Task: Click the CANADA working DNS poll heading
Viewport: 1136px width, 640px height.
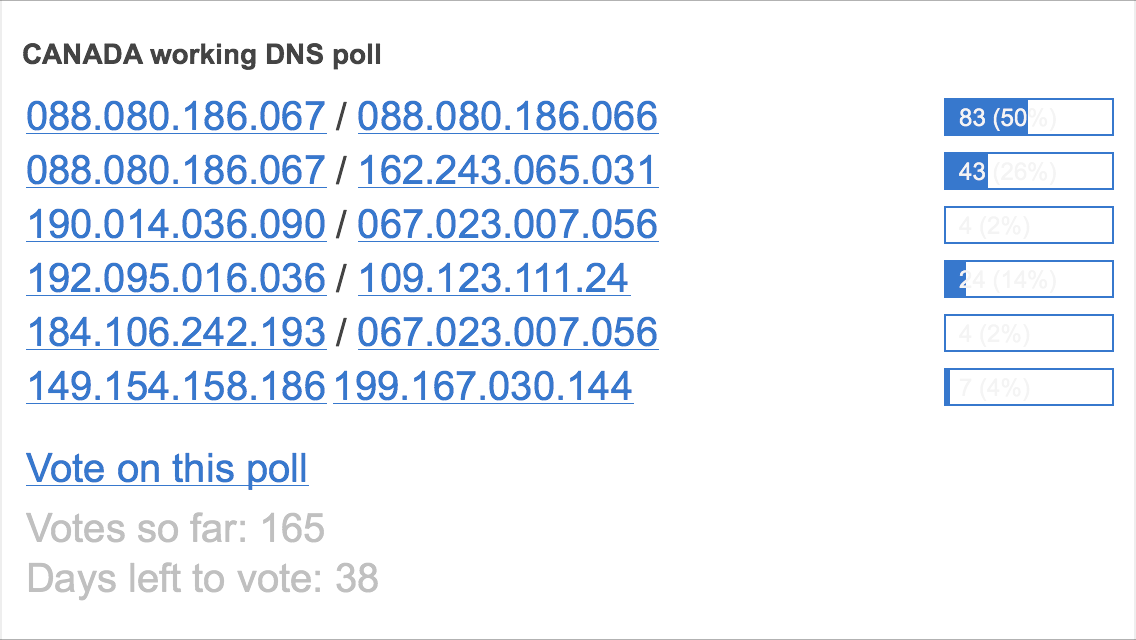Action: [x=201, y=55]
